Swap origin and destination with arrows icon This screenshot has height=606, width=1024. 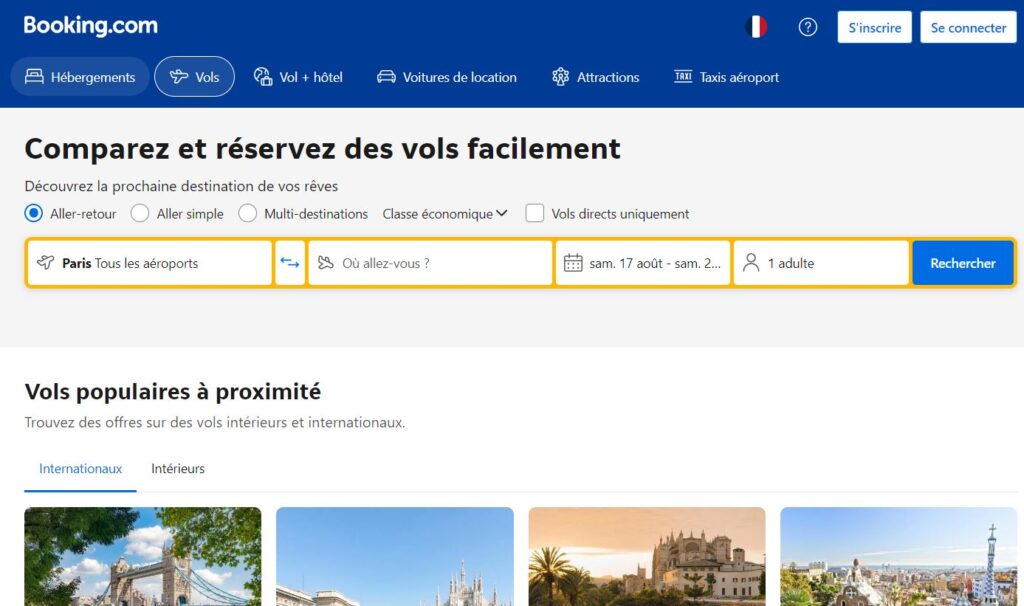click(x=290, y=263)
